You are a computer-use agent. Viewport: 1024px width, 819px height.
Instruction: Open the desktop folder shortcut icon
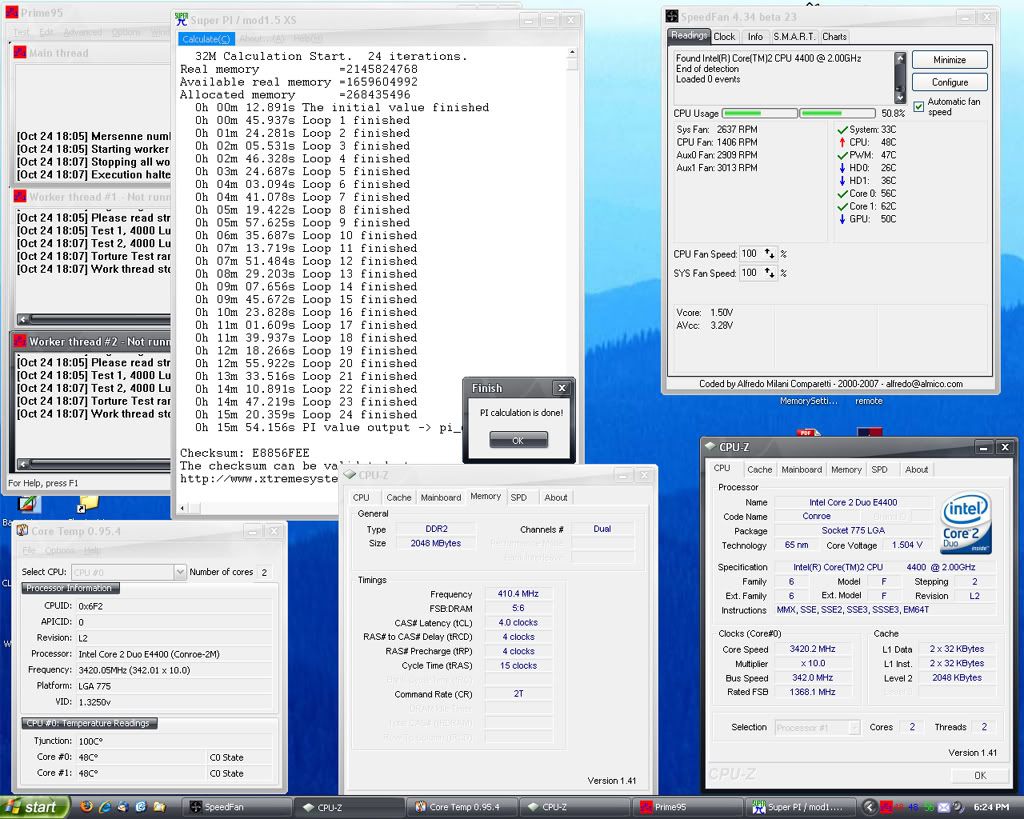(88, 504)
